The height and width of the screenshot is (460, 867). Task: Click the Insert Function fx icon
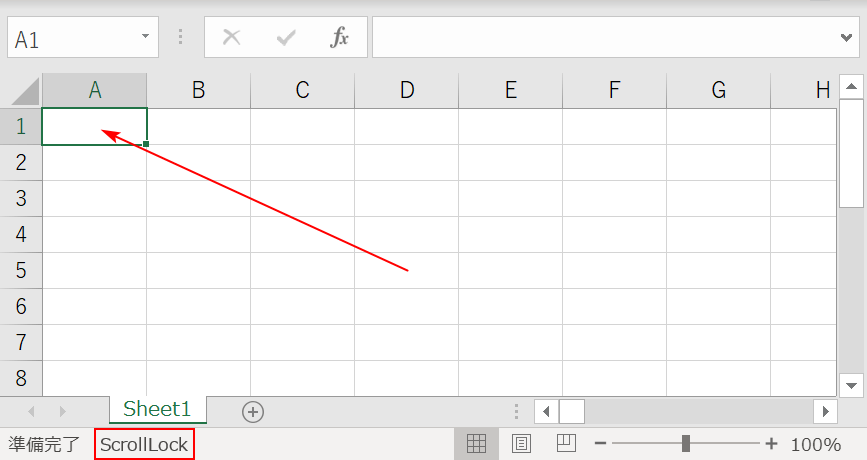point(340,38)
